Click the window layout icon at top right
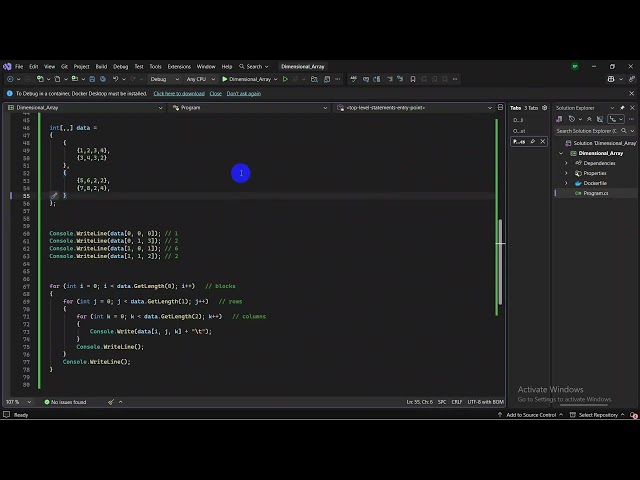 click(x=611, y=79)
